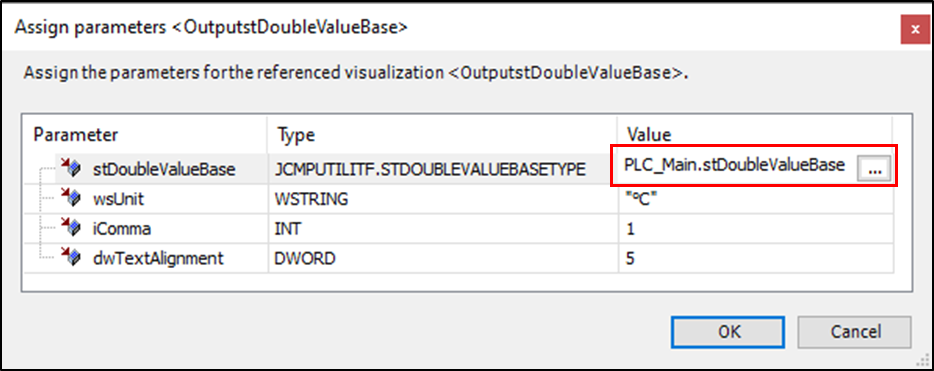Confirm with the OK button
Screen dimensions: 934x371
click(x=728, y=332)
